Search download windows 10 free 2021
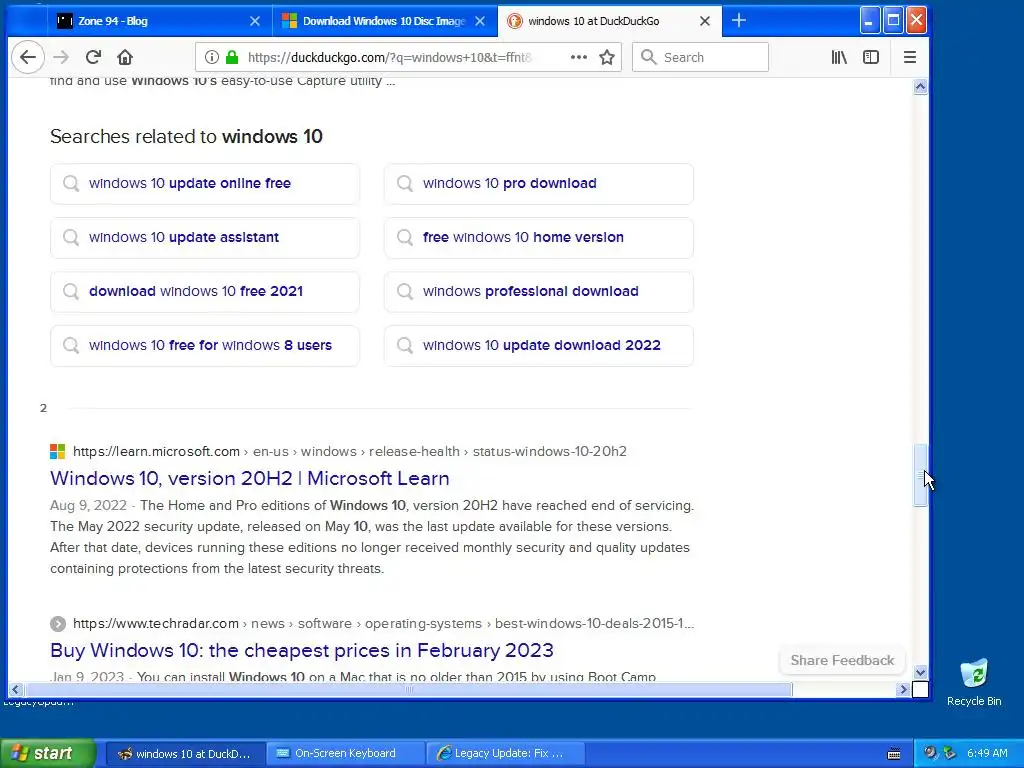This screenshot has height=768, width=1024. [204, 291]
